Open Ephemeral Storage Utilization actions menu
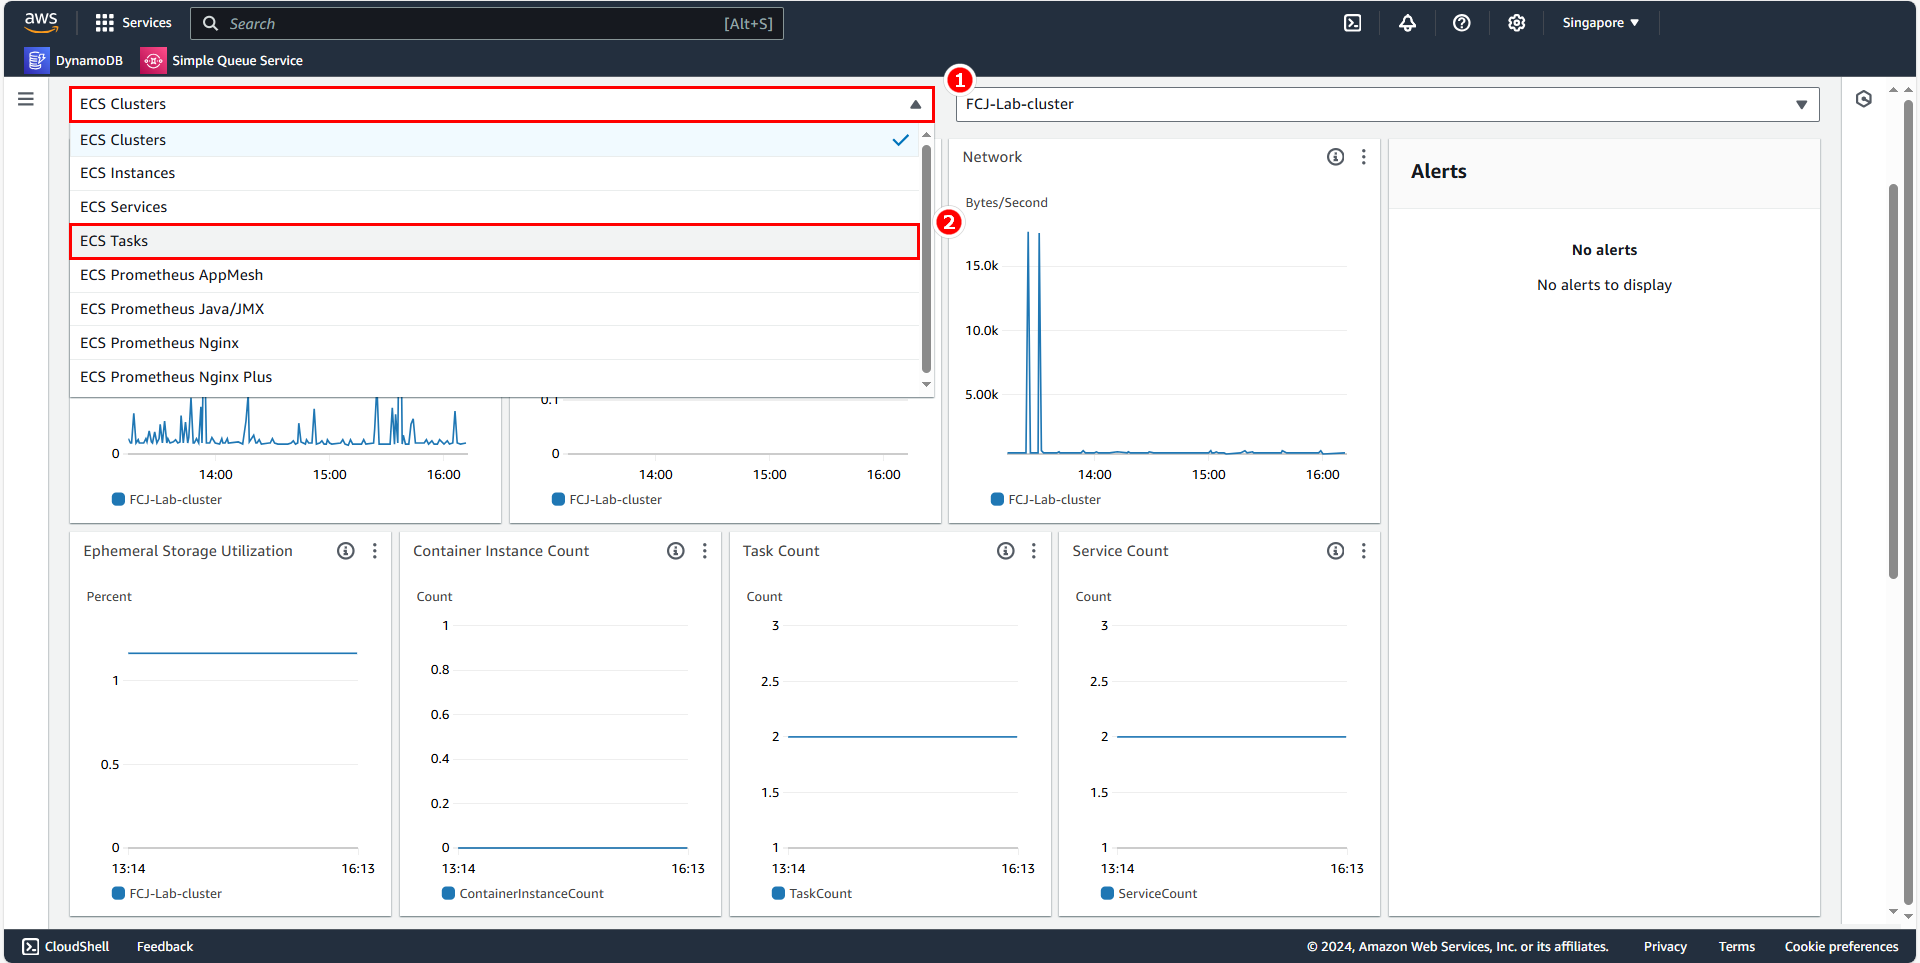Image resolution: width=1920 pixels, height=963 pixels. 375,551
